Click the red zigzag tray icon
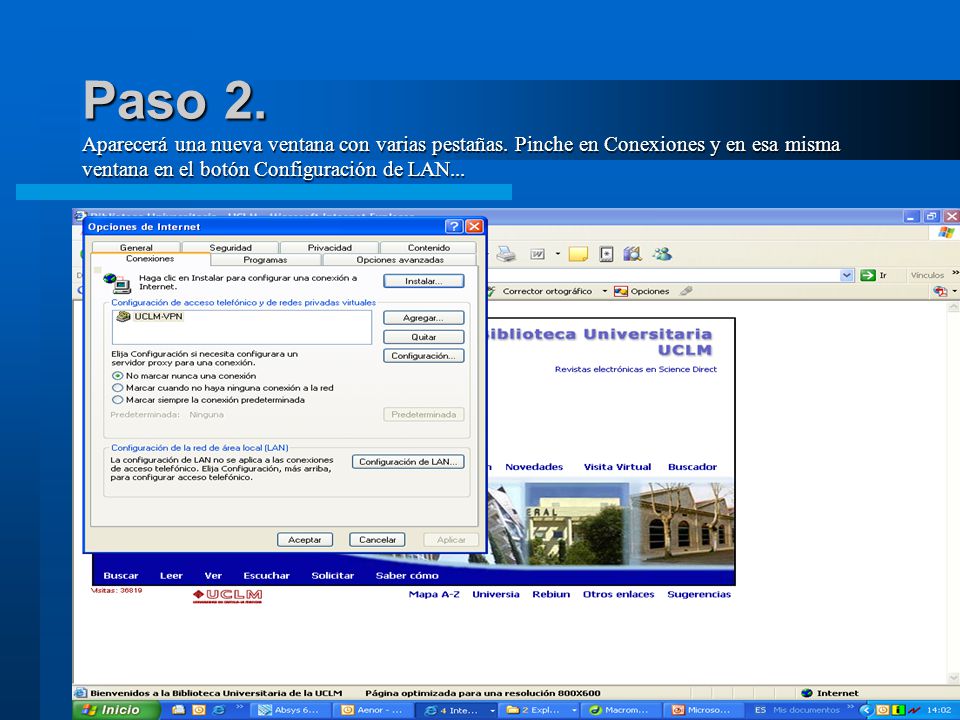The width and height of the screenshot is (960, 720). 914,710
